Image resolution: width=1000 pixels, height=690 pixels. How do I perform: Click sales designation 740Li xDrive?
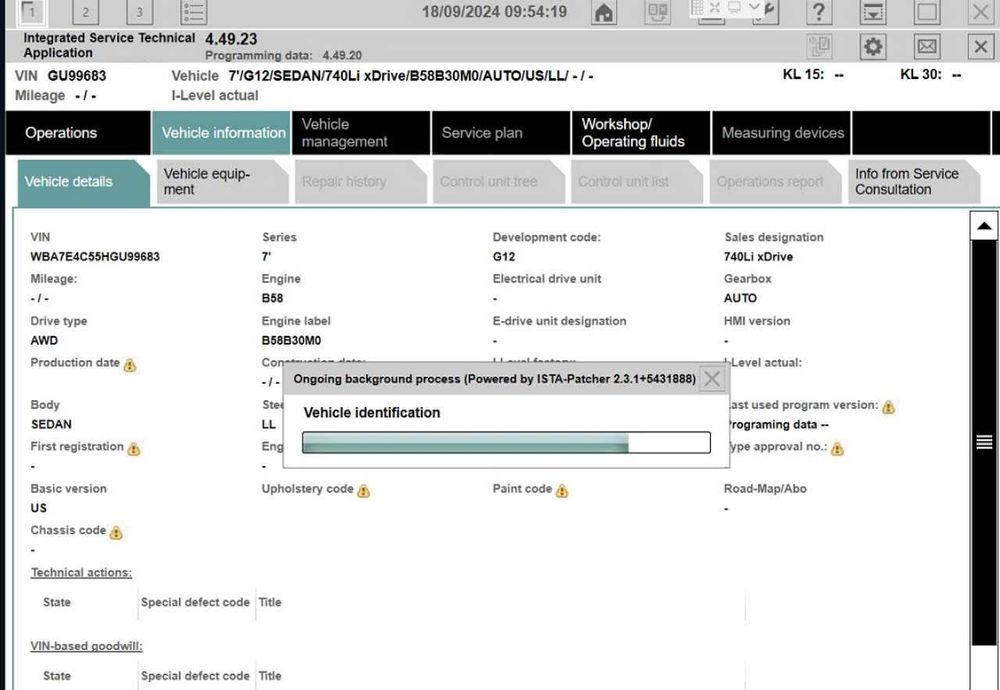point(758,257)
